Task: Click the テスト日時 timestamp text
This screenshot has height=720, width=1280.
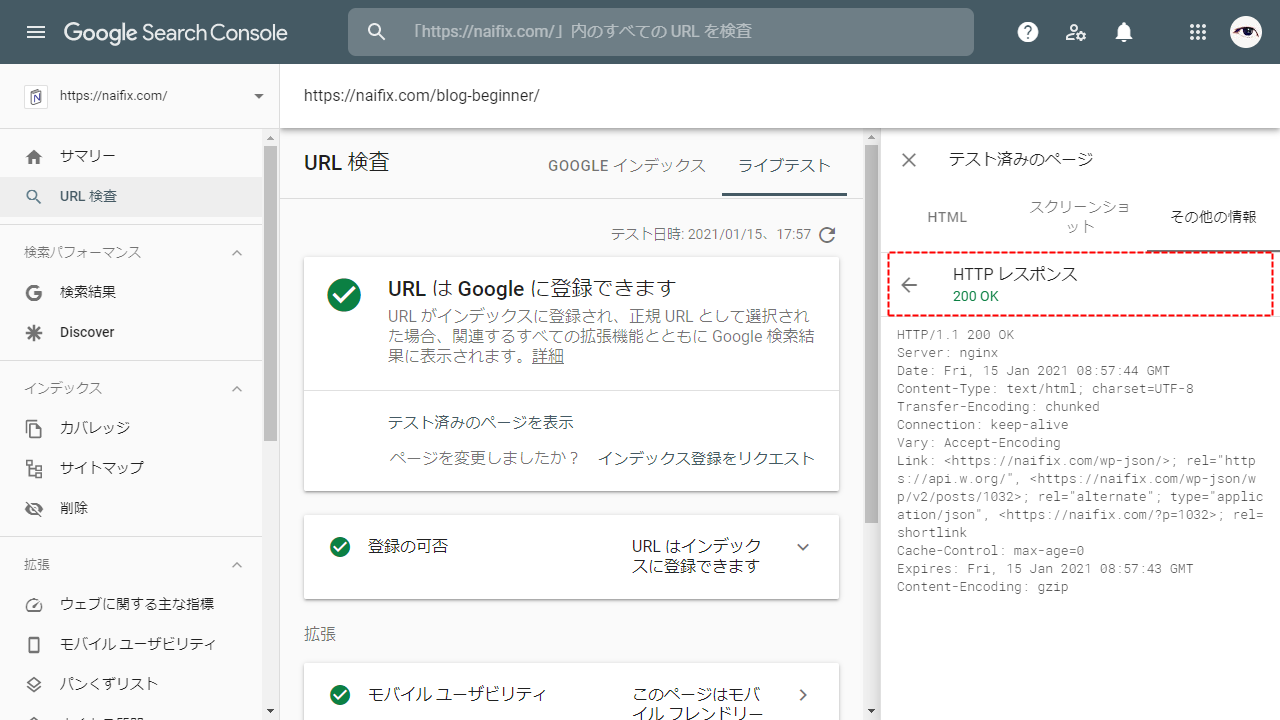Action: tap(711, 235)
